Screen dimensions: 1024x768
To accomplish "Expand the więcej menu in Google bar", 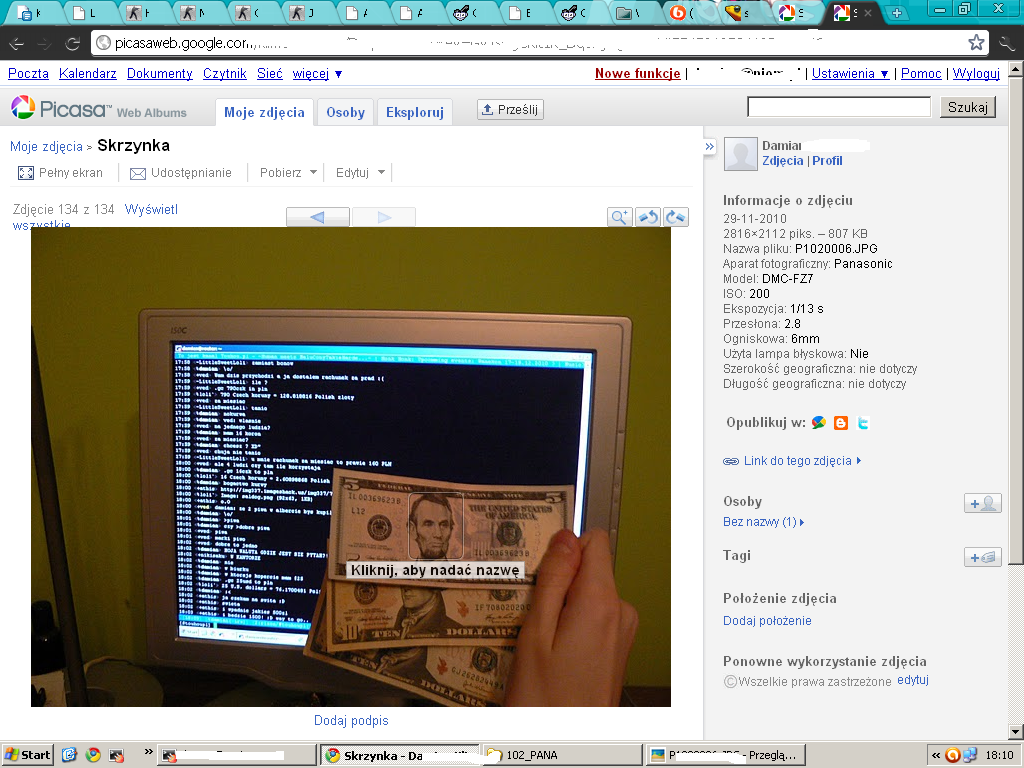I will coord(317,74).
